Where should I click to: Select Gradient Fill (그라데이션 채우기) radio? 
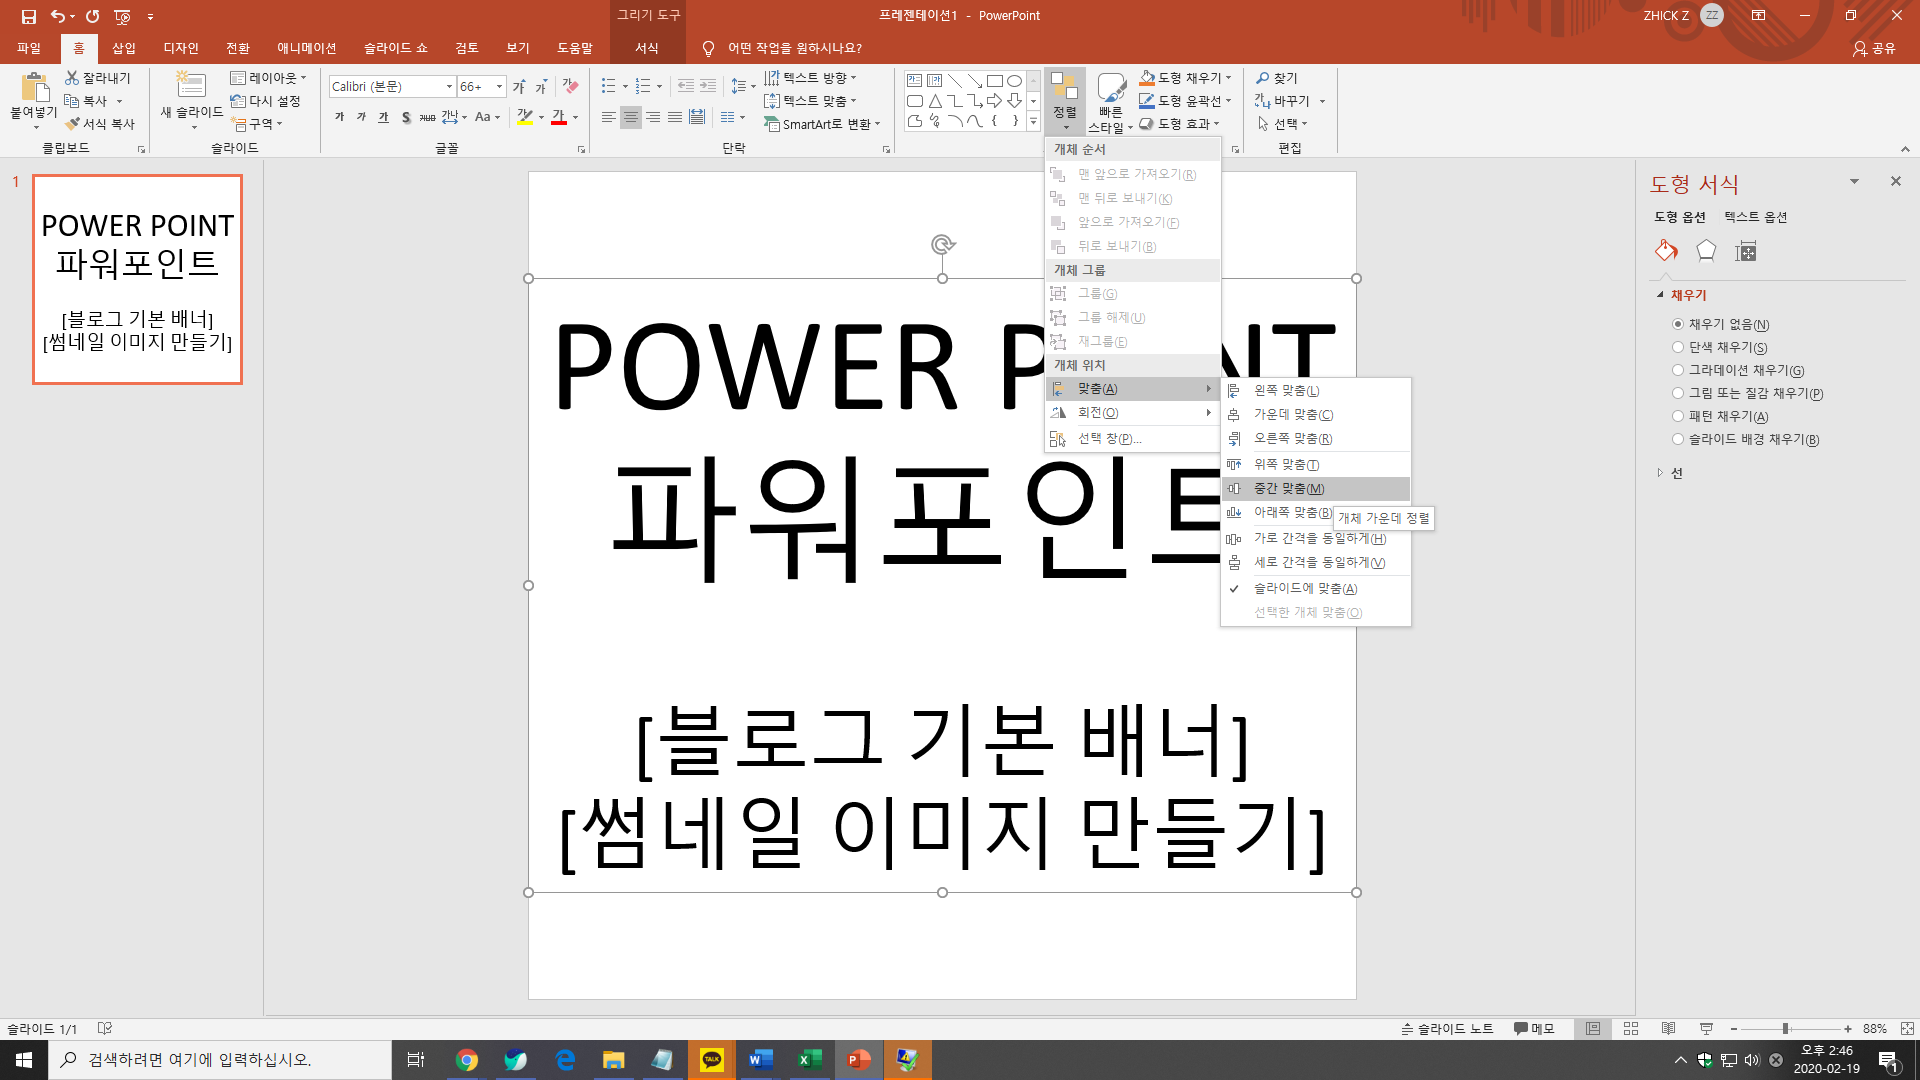pos(1678,370)
